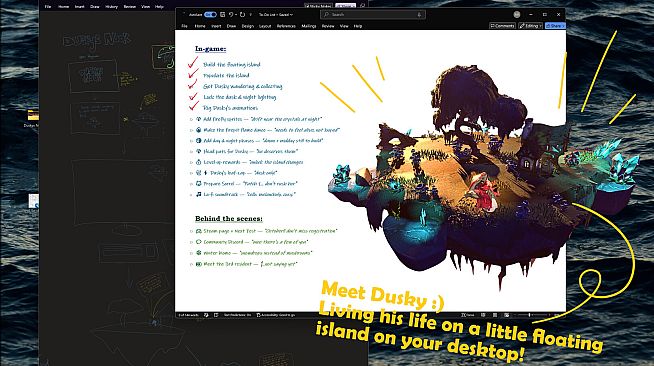Open the File menu in OneNote window
Screen dimensions: 654x366
coord(48,7)
